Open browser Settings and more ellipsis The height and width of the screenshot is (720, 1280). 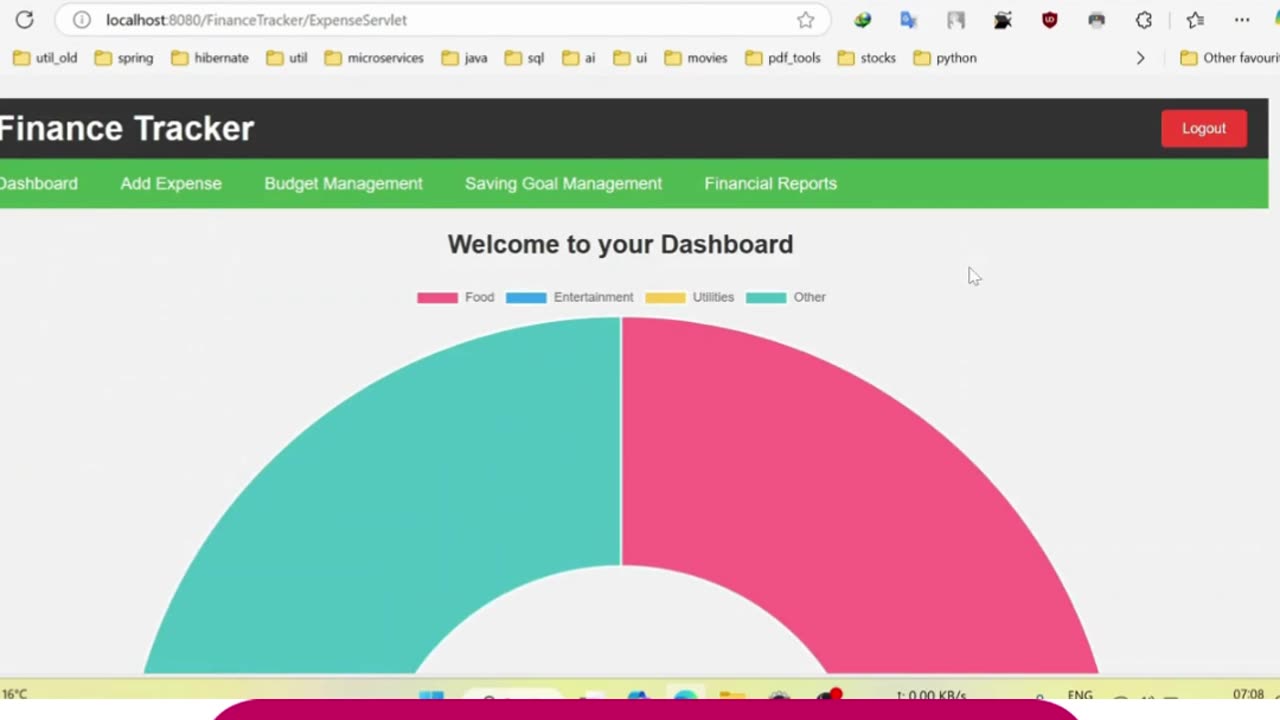(1242, 20)
